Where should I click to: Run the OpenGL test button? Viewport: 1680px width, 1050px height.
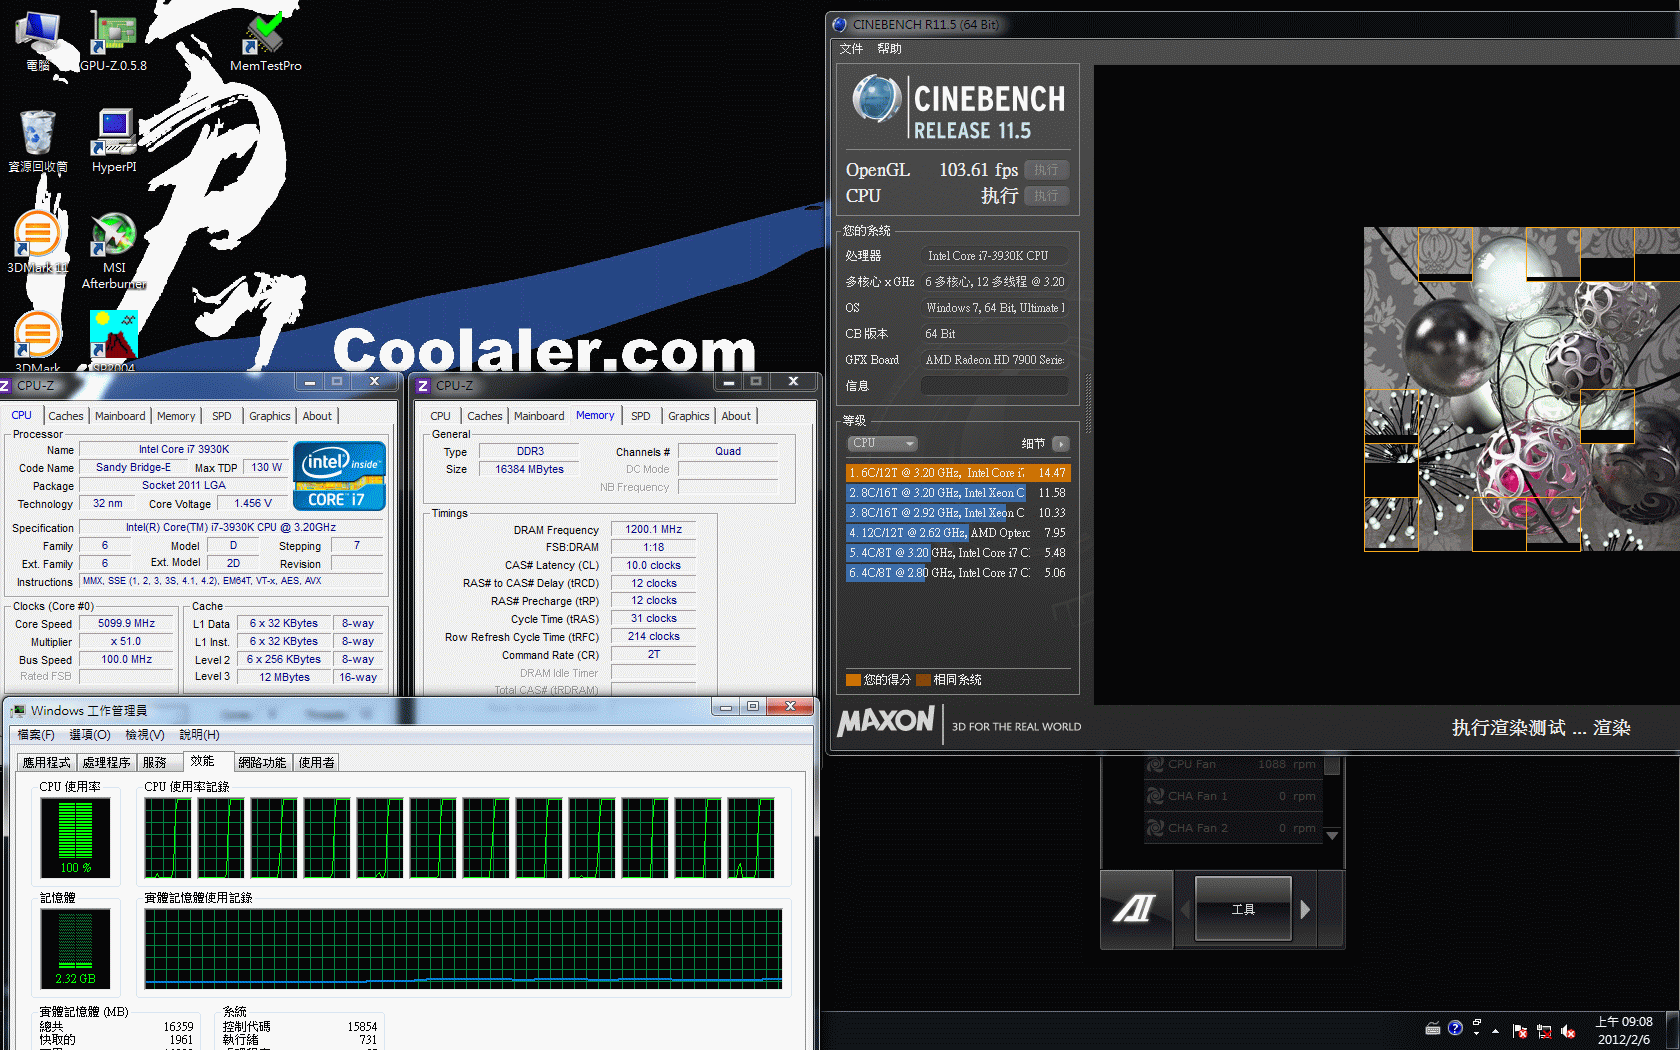click(x=1047, y=170)
